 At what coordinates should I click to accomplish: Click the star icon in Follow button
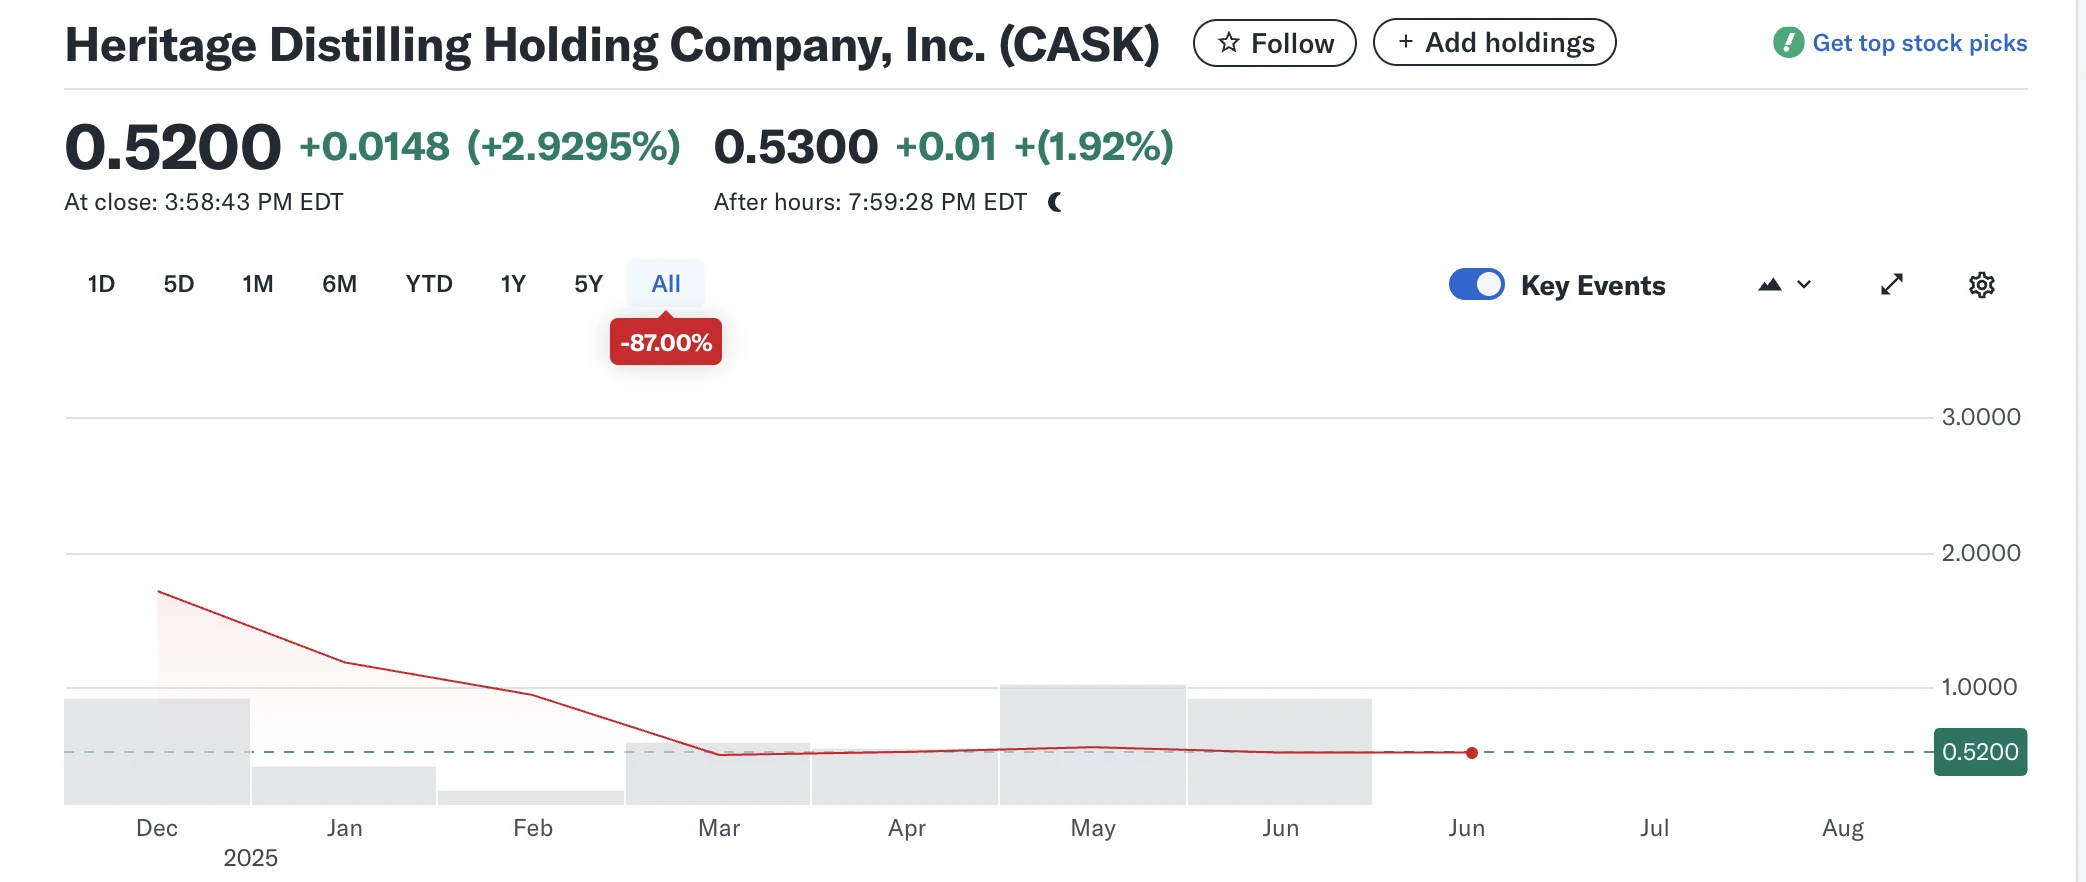(x=1229, y=43)
